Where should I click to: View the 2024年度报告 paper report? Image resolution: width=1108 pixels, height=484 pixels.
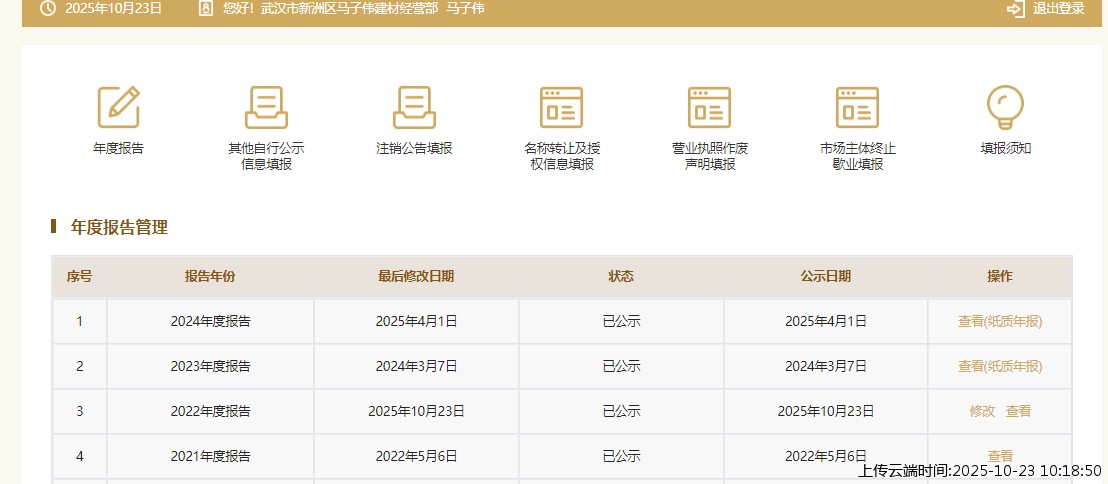(999, 322)
